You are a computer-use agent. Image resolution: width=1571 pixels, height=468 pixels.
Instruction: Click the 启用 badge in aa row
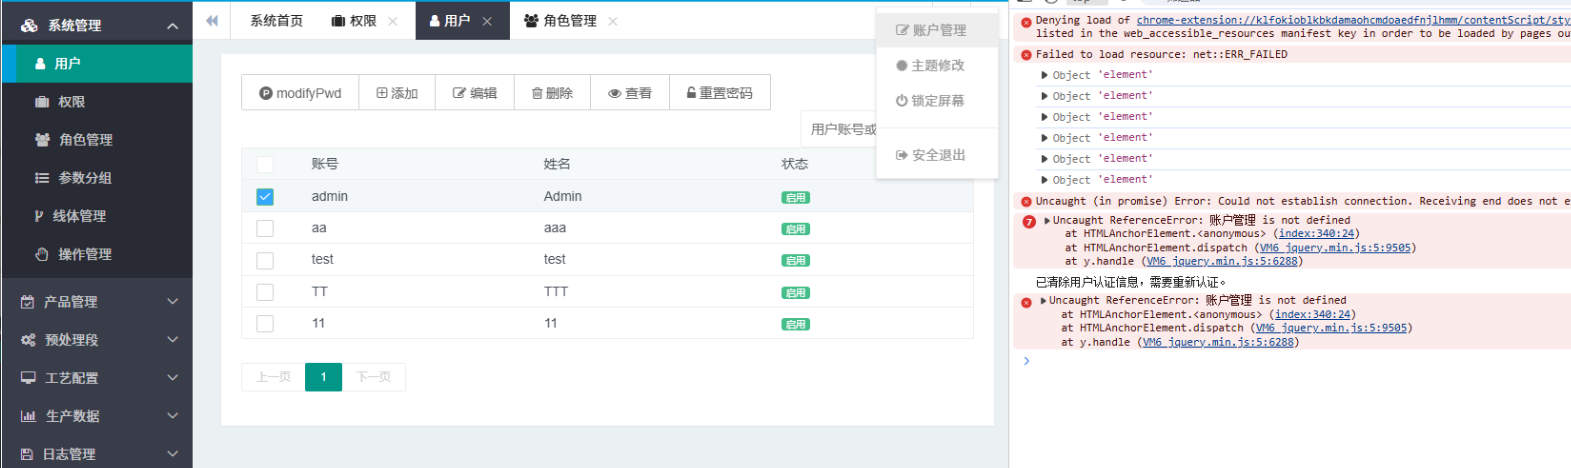point(796,229)
